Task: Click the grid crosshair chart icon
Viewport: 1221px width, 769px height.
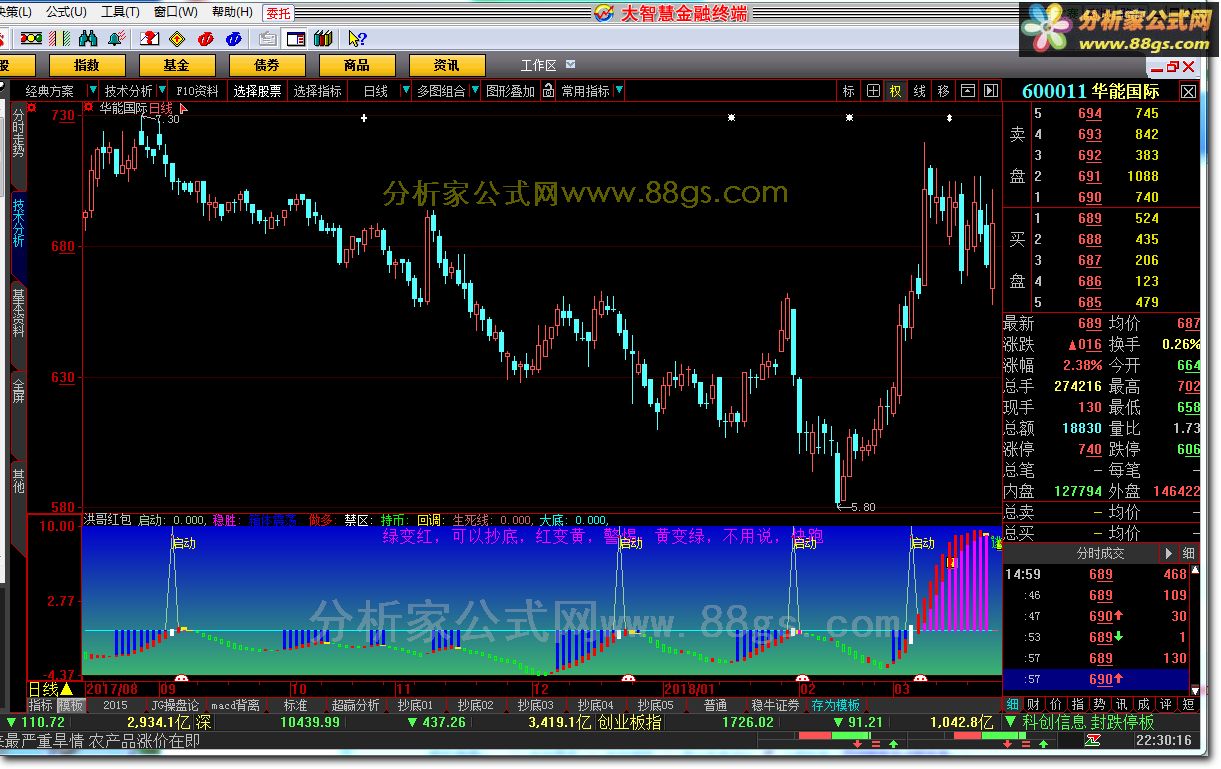Action: click(873, 91)
